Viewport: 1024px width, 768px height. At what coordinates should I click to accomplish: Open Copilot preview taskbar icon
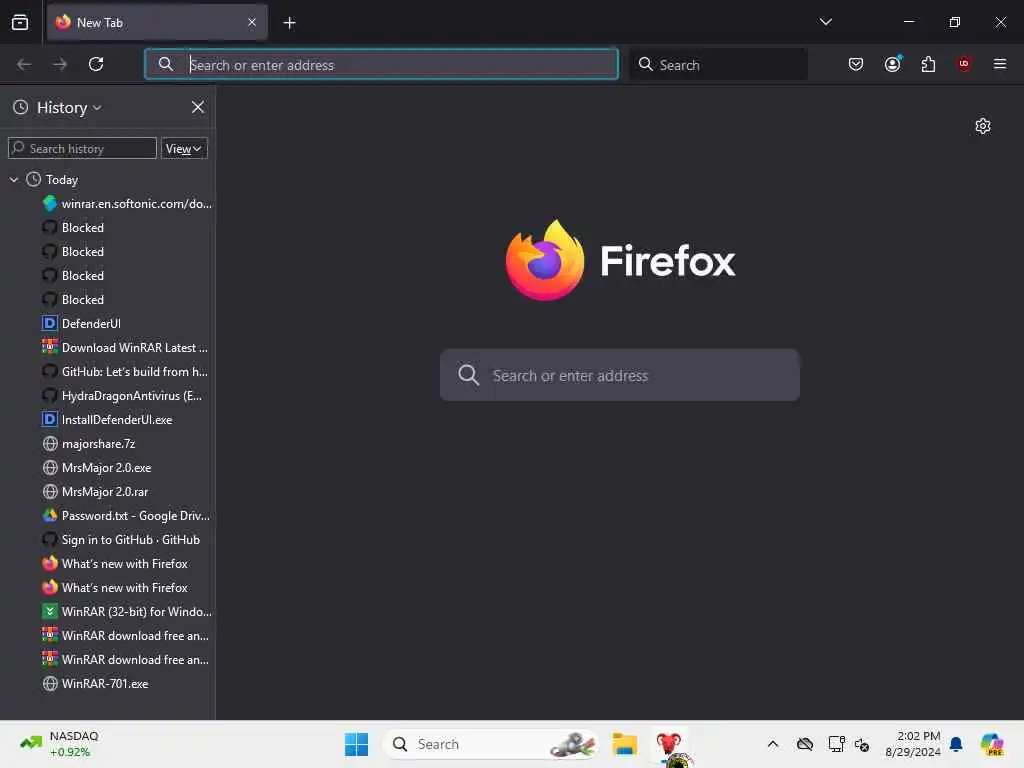991,744
